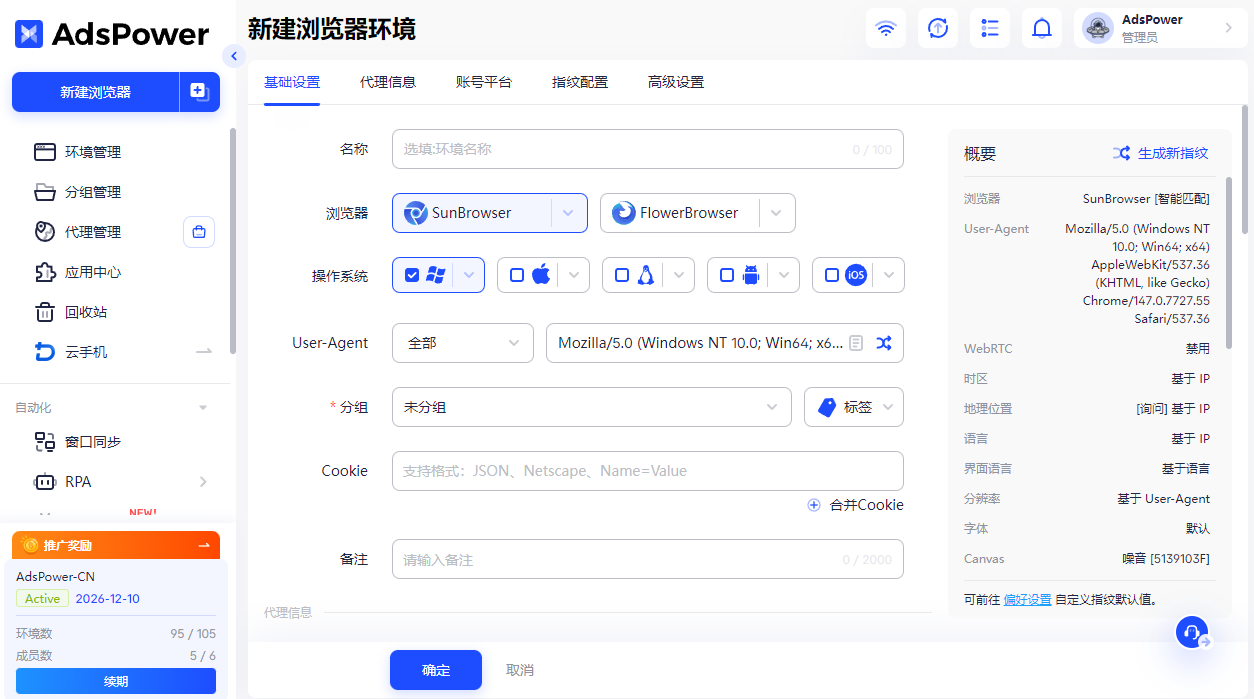Open the 标签 dropdown

coord(854,407)
